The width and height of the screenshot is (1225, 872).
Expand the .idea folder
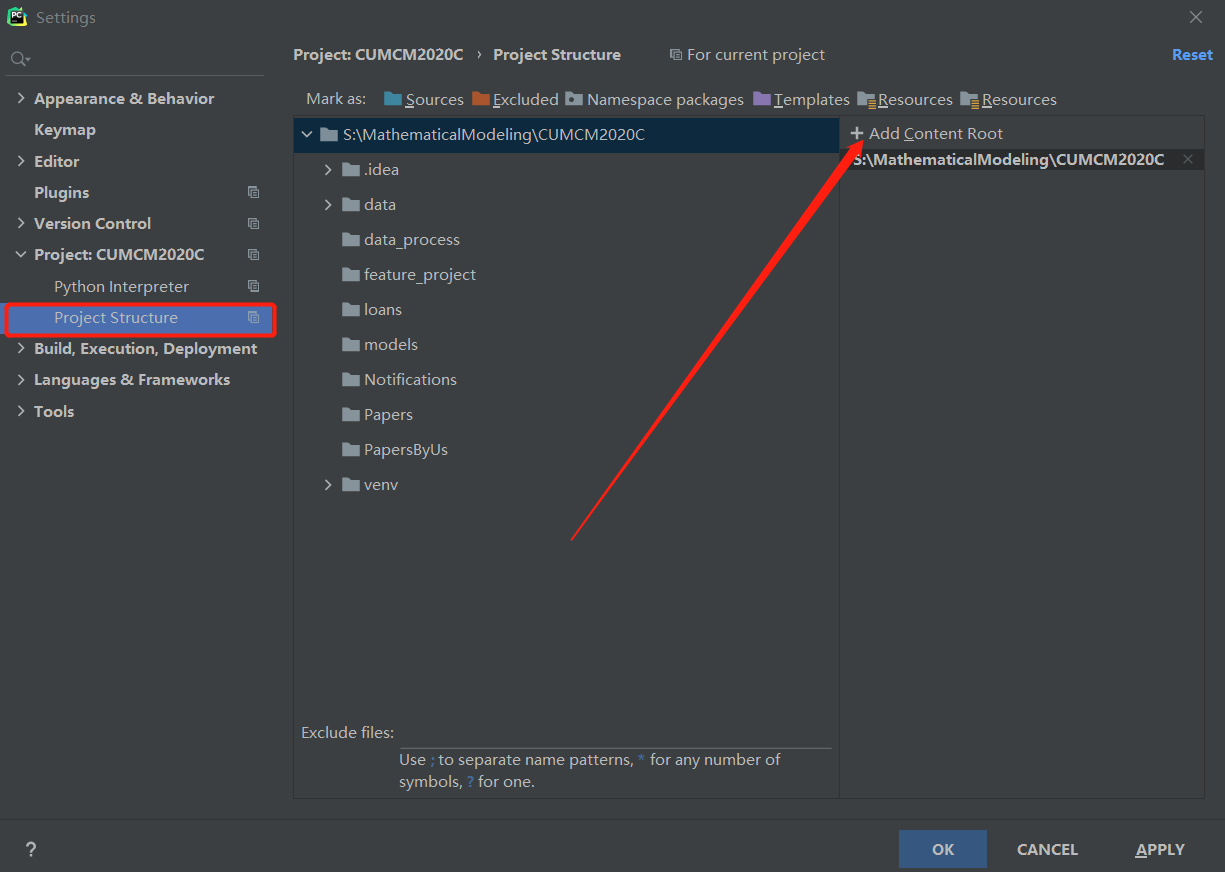click(x=328, y=169)
